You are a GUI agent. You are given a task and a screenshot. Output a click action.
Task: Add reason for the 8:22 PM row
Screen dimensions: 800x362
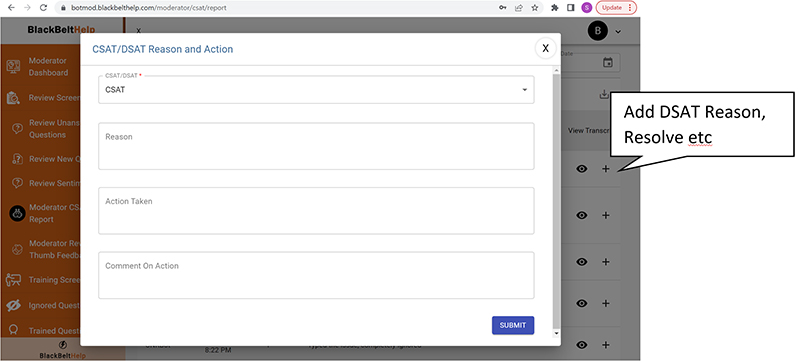click(606, 345)
